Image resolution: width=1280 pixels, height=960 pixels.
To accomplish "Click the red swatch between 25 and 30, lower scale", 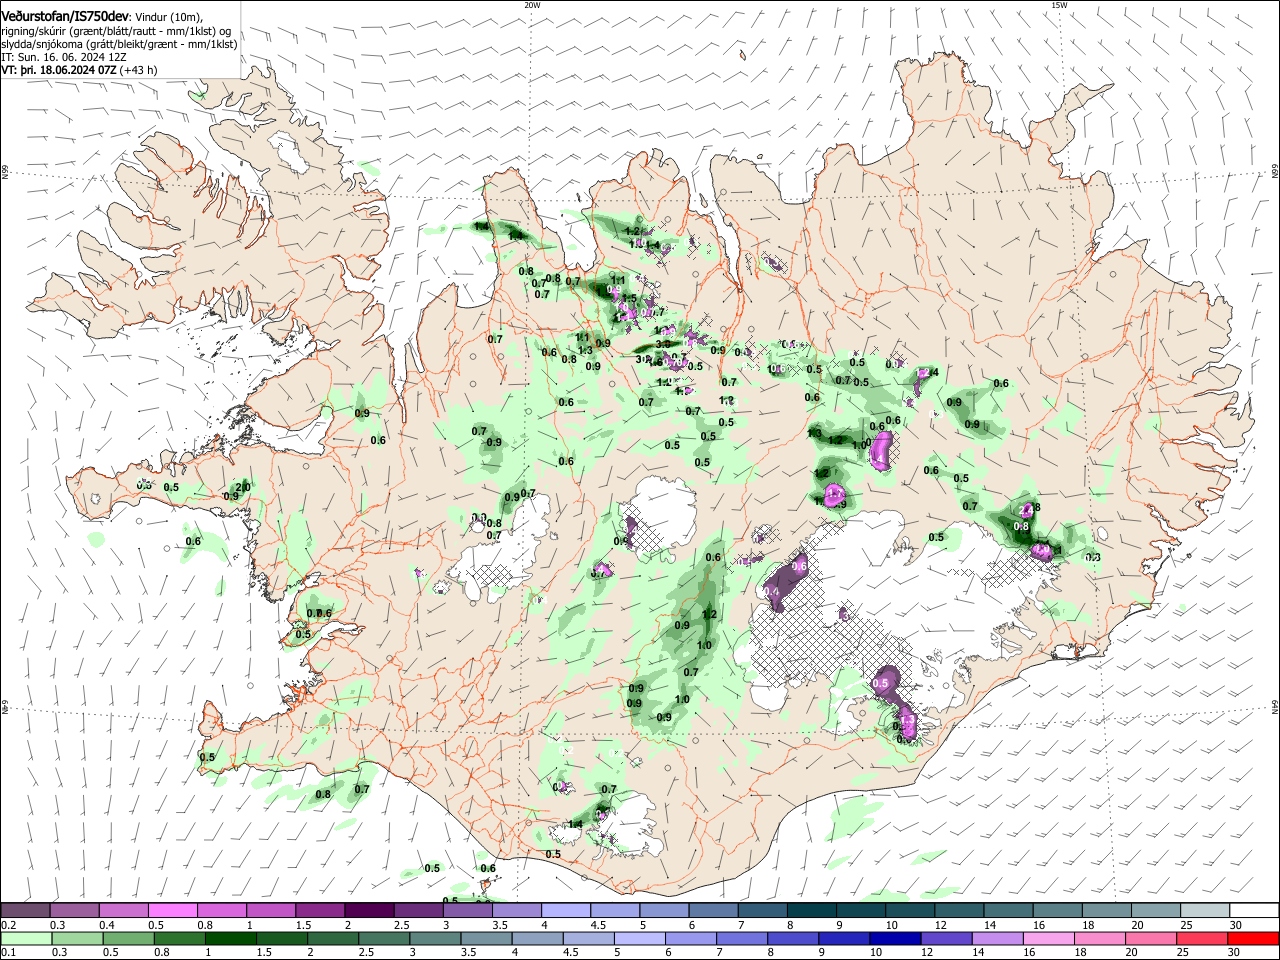I will pos(1204,939).
